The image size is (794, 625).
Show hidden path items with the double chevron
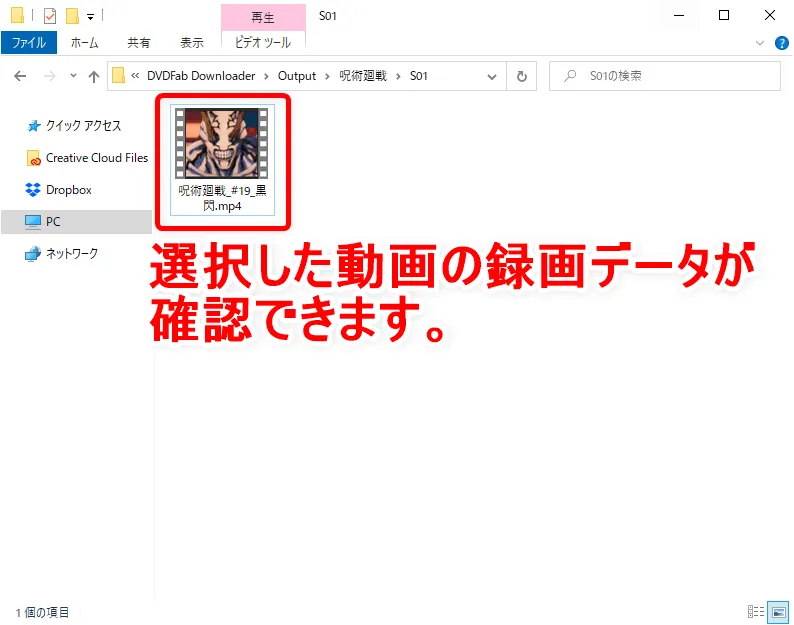135,75
